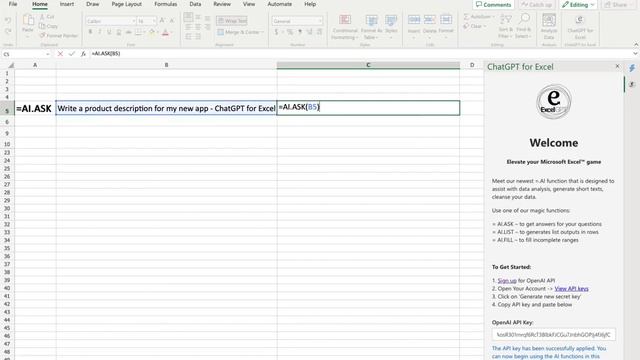Apply the yellow Fill Color swatch
Viewport: 640px width, 360px height.
[152, 32]
